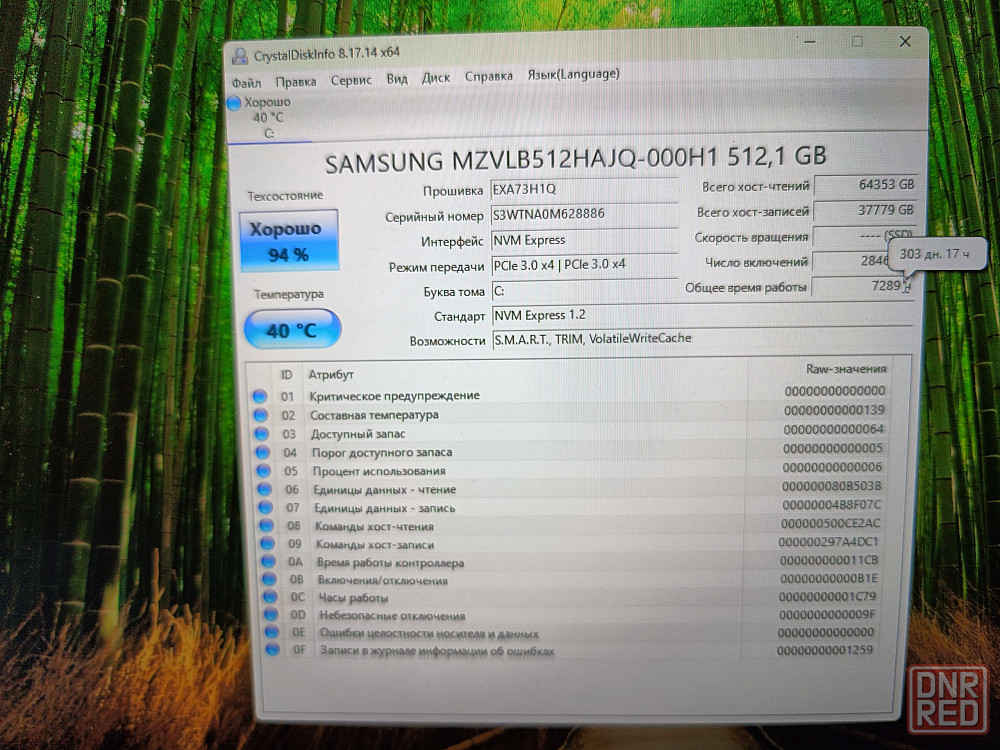The width and height of the screenshot is (1000, 750).
Task: Click the blue status icon for attribute 0F
Action: coord(272,651)
